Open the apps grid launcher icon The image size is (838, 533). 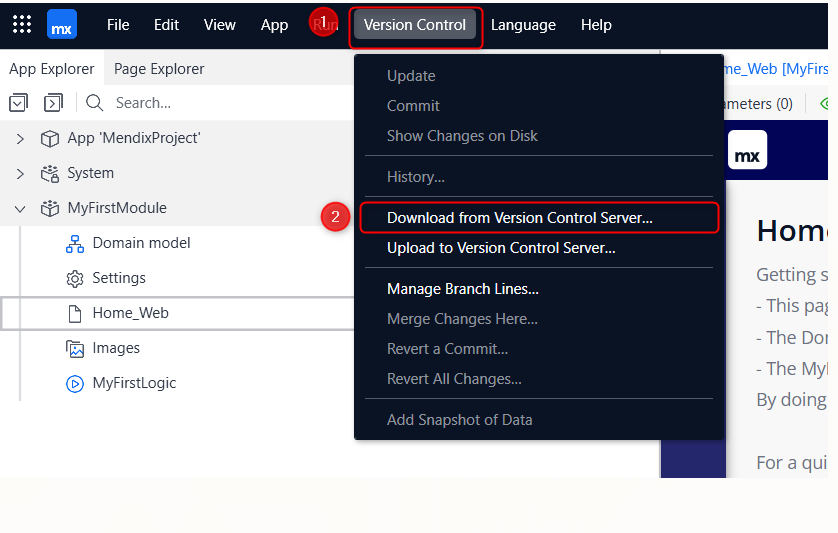(x=22, y=24)
